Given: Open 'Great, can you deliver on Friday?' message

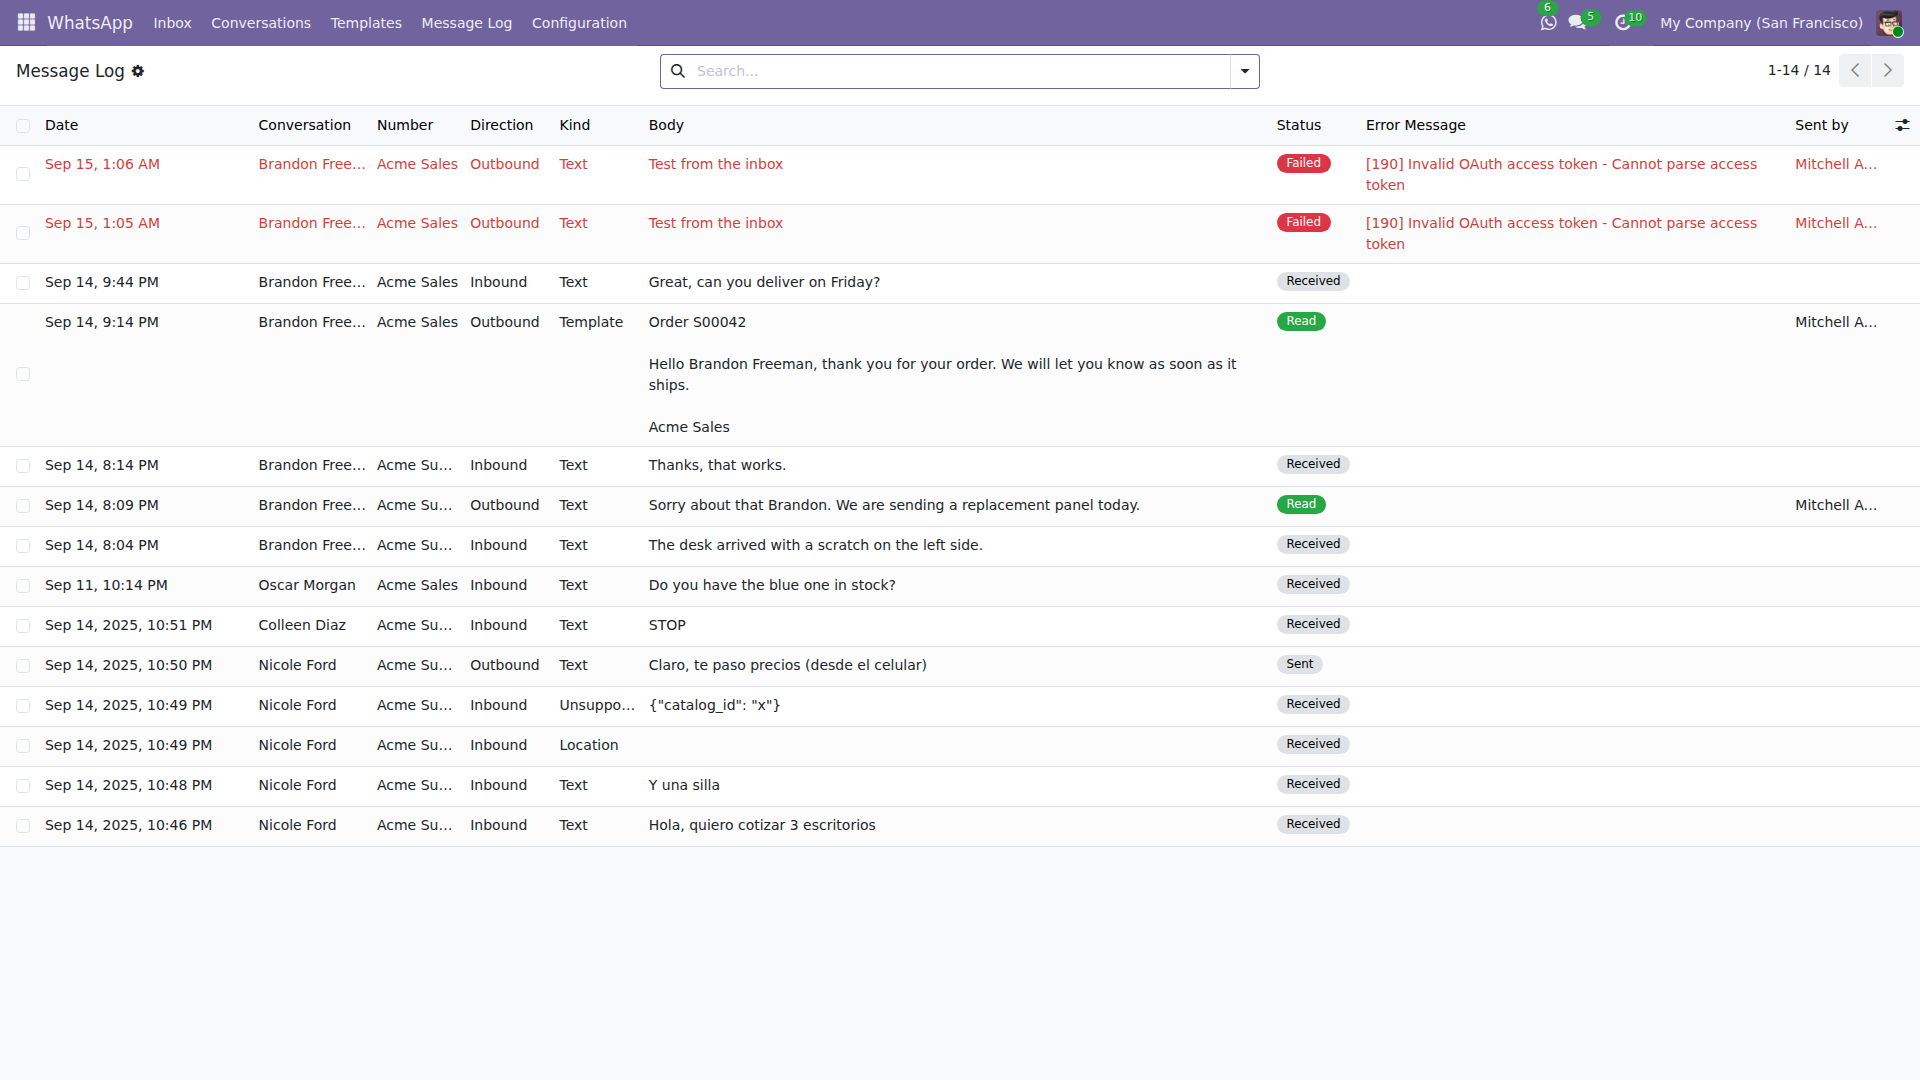Looking at the screenshot, I should point(764,282).
